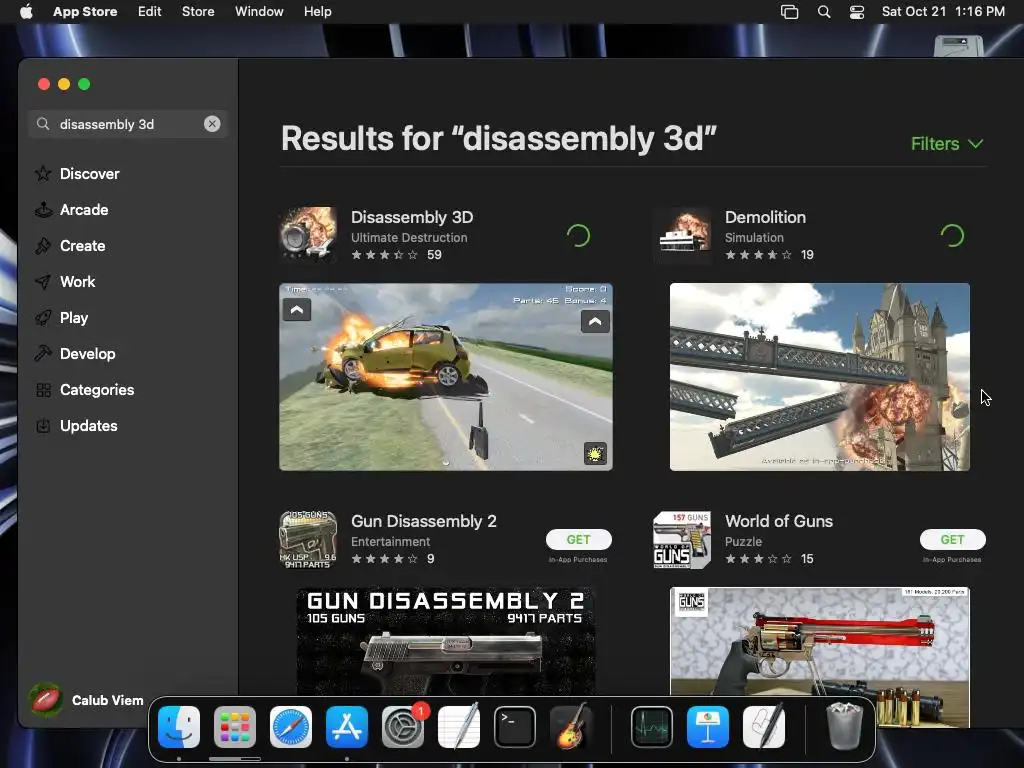Open Keynote from the Dock

(x=708, y=727)
